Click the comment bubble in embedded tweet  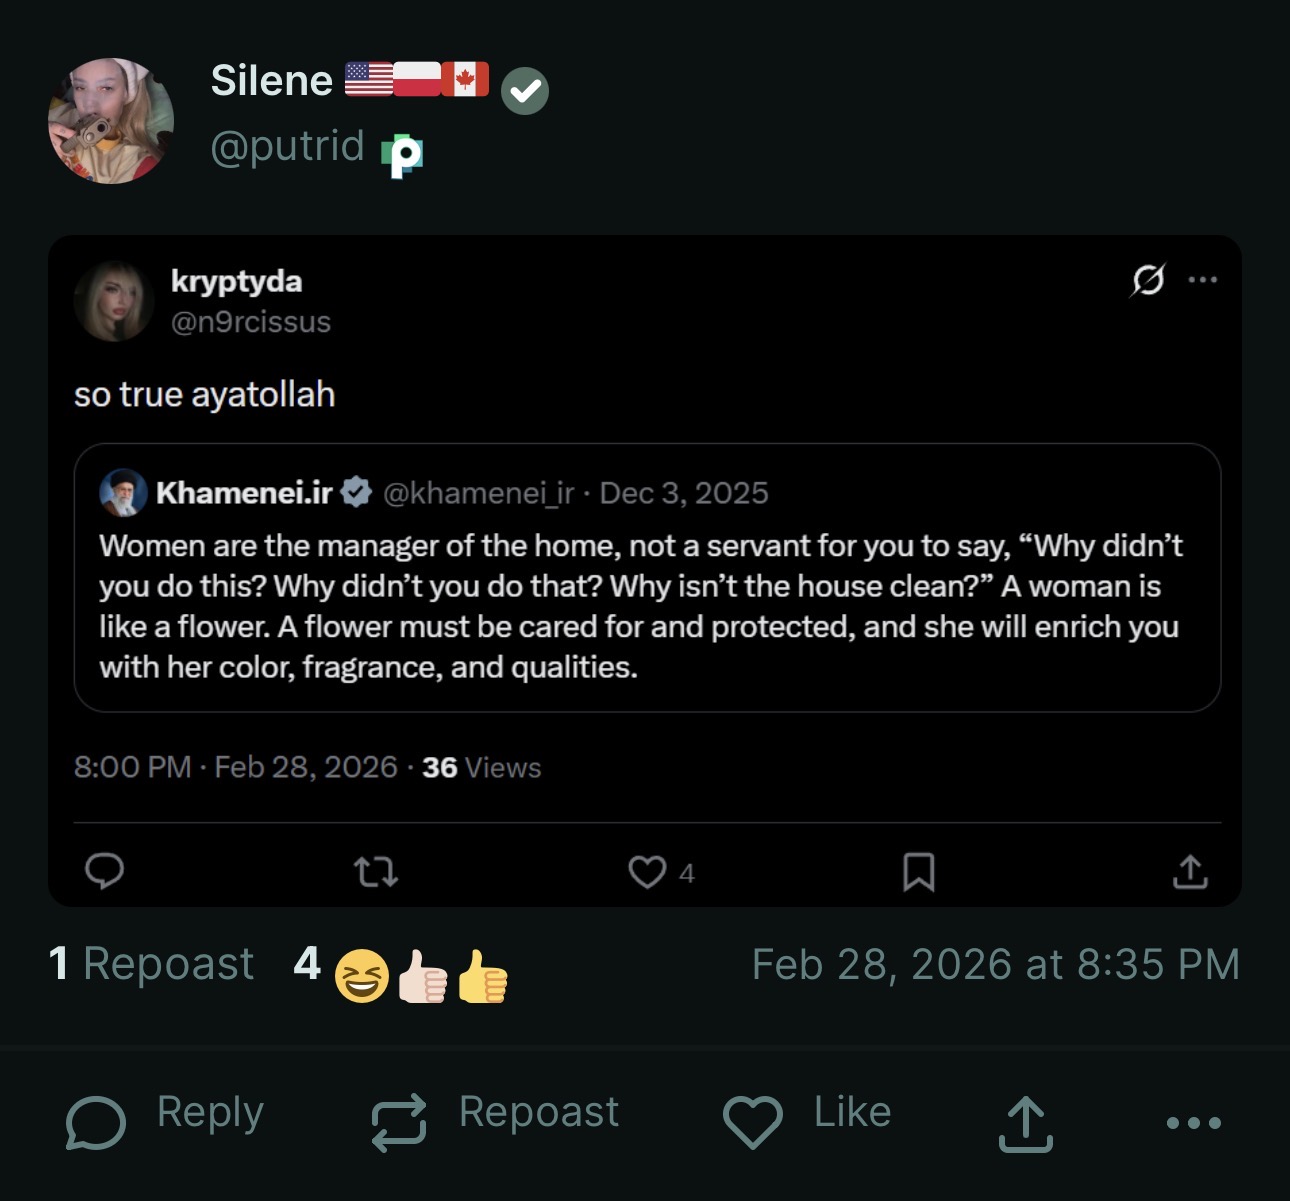104,872
